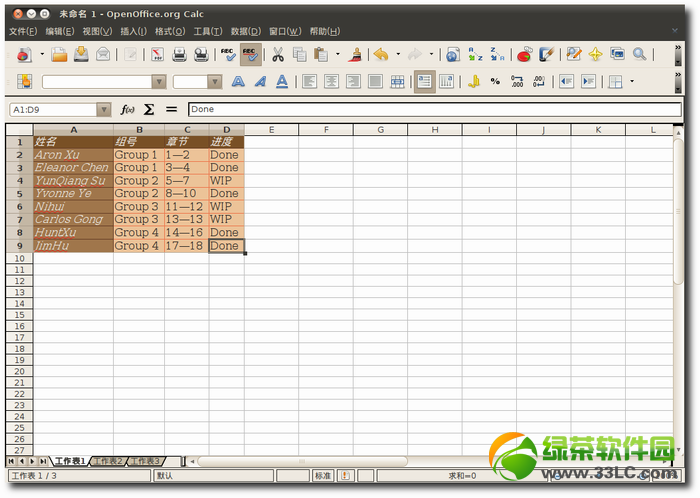
Task: Click the Print file directly icon
Action: point(179,54)
